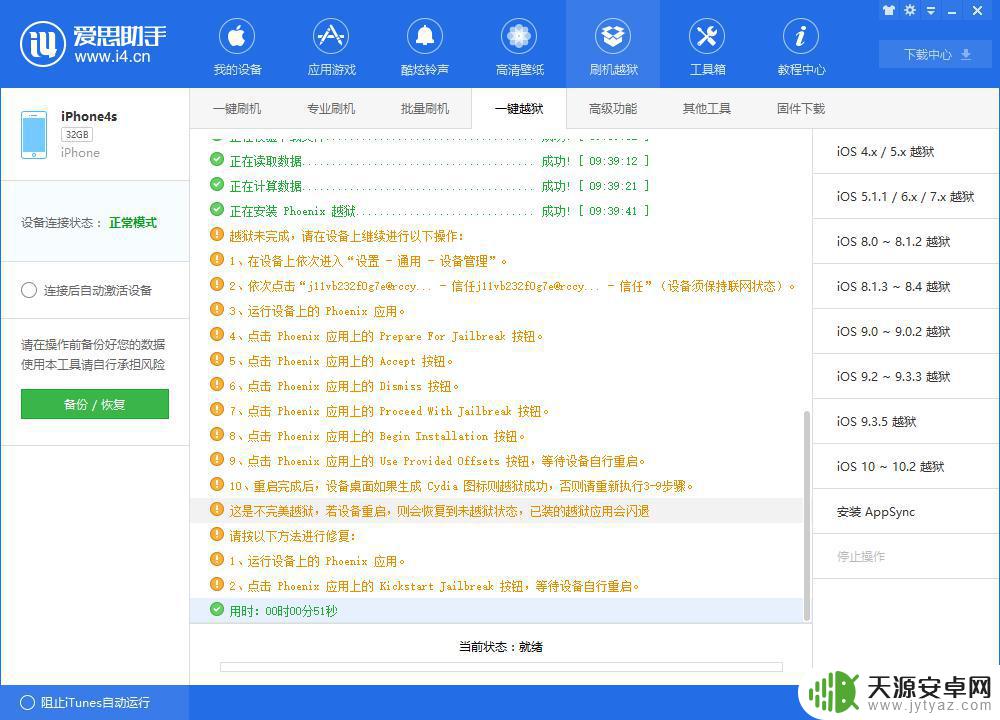Select iOS 8.1.3 ~ 8.4 越狱
Image resolution: width=1000 pixels, height=720 pixels.
pyautogui.click(x=906, y=287)
